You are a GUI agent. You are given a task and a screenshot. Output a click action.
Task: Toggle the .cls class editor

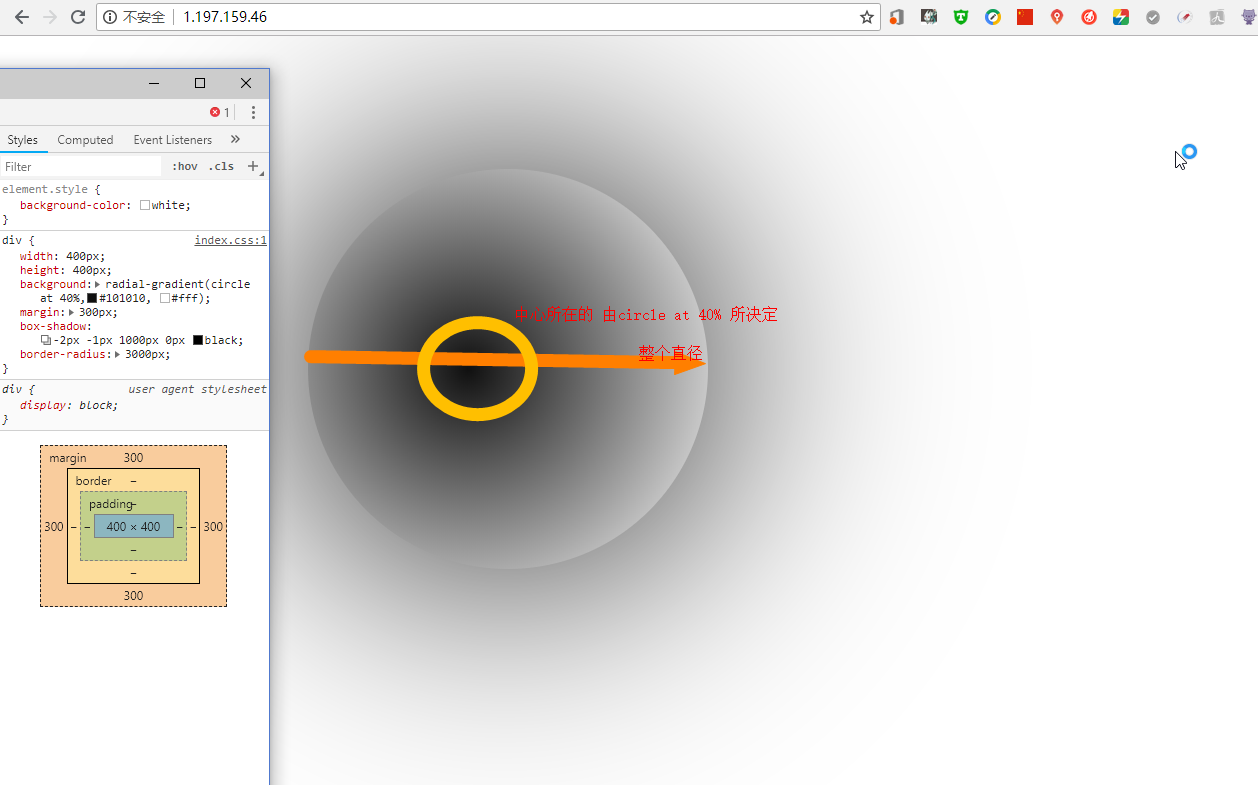[x=221, y=166]
